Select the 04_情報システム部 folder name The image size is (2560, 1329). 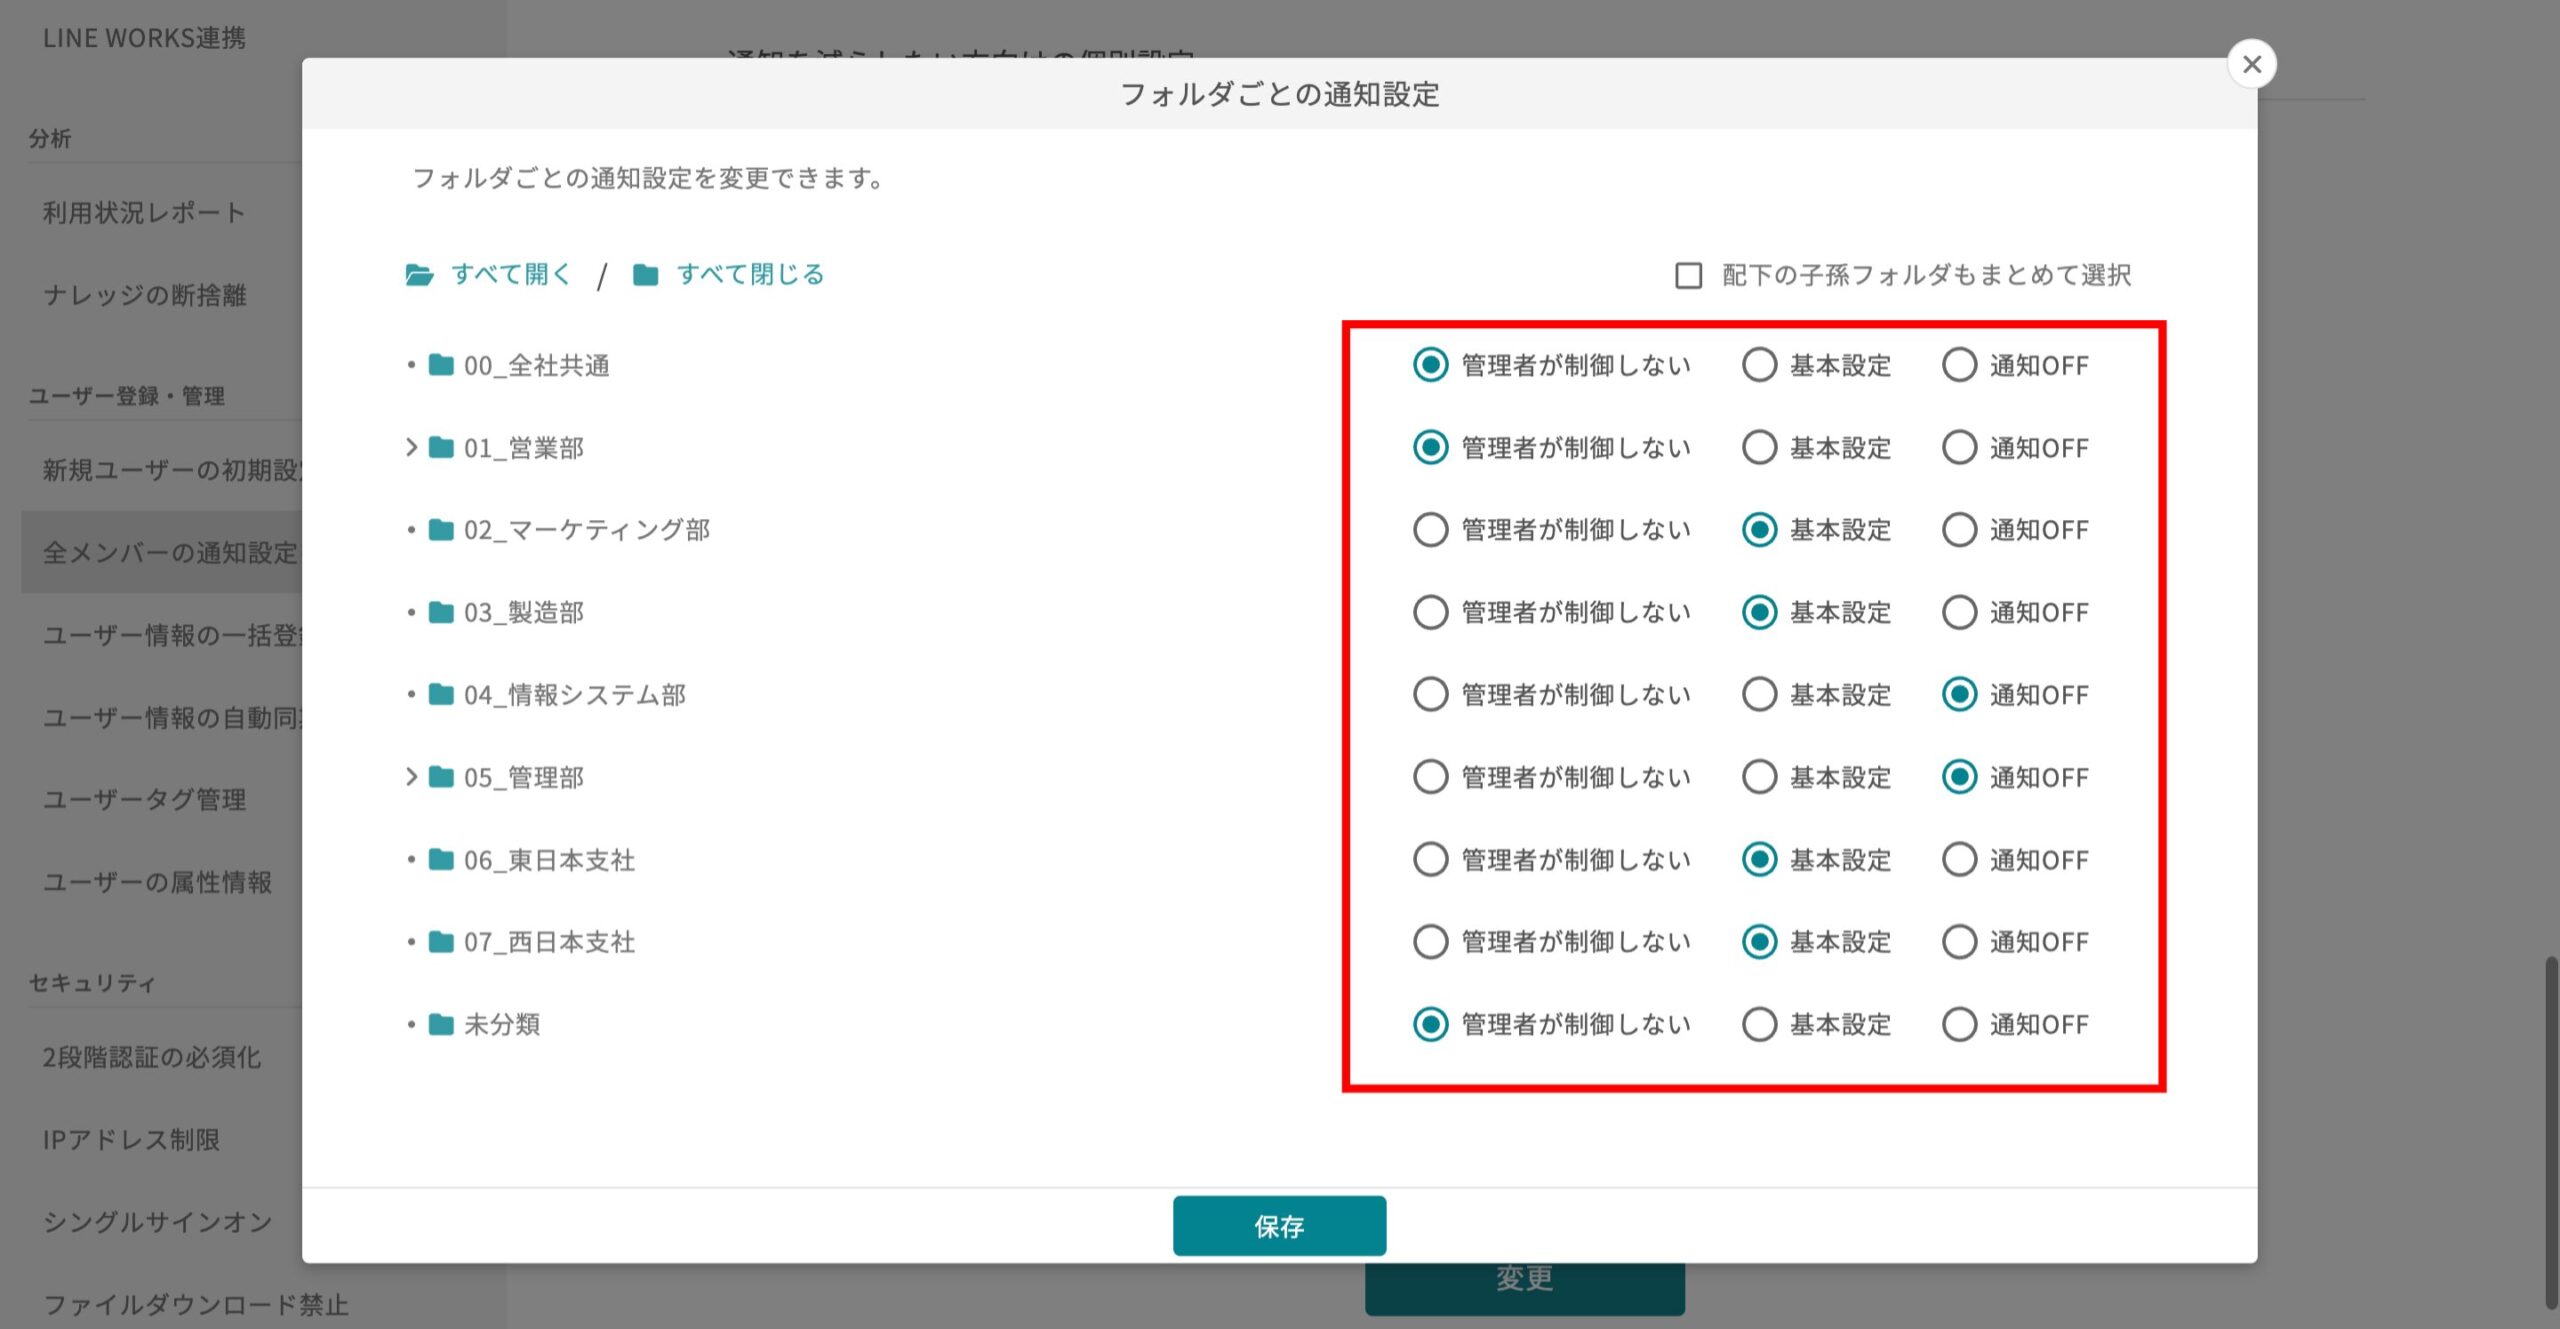pyautogui.click(x=575, y=694)
